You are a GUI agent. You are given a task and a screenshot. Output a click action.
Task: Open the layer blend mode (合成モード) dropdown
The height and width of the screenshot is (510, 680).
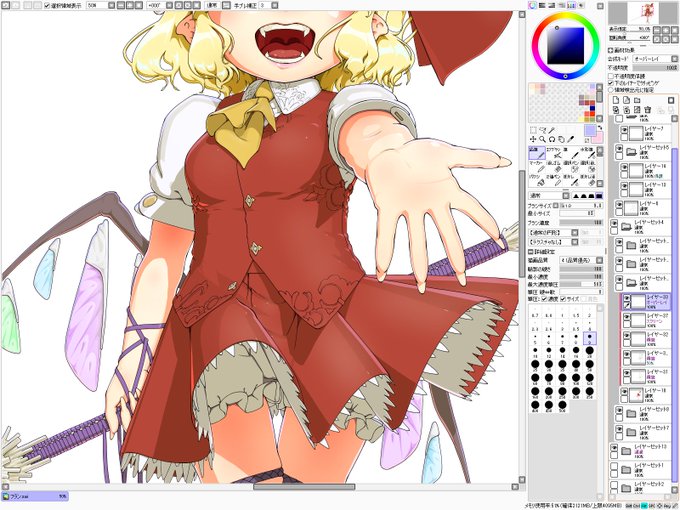(x=655, y=59)
